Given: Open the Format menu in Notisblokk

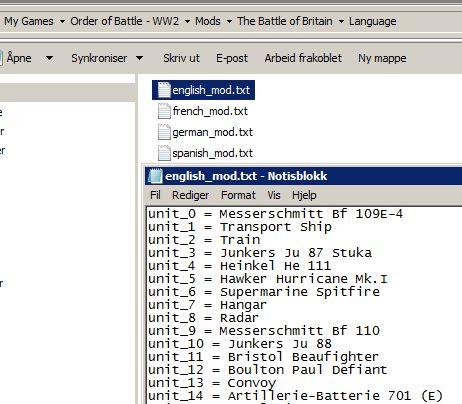Looking at the screenshot, I should tap(238, 195).
